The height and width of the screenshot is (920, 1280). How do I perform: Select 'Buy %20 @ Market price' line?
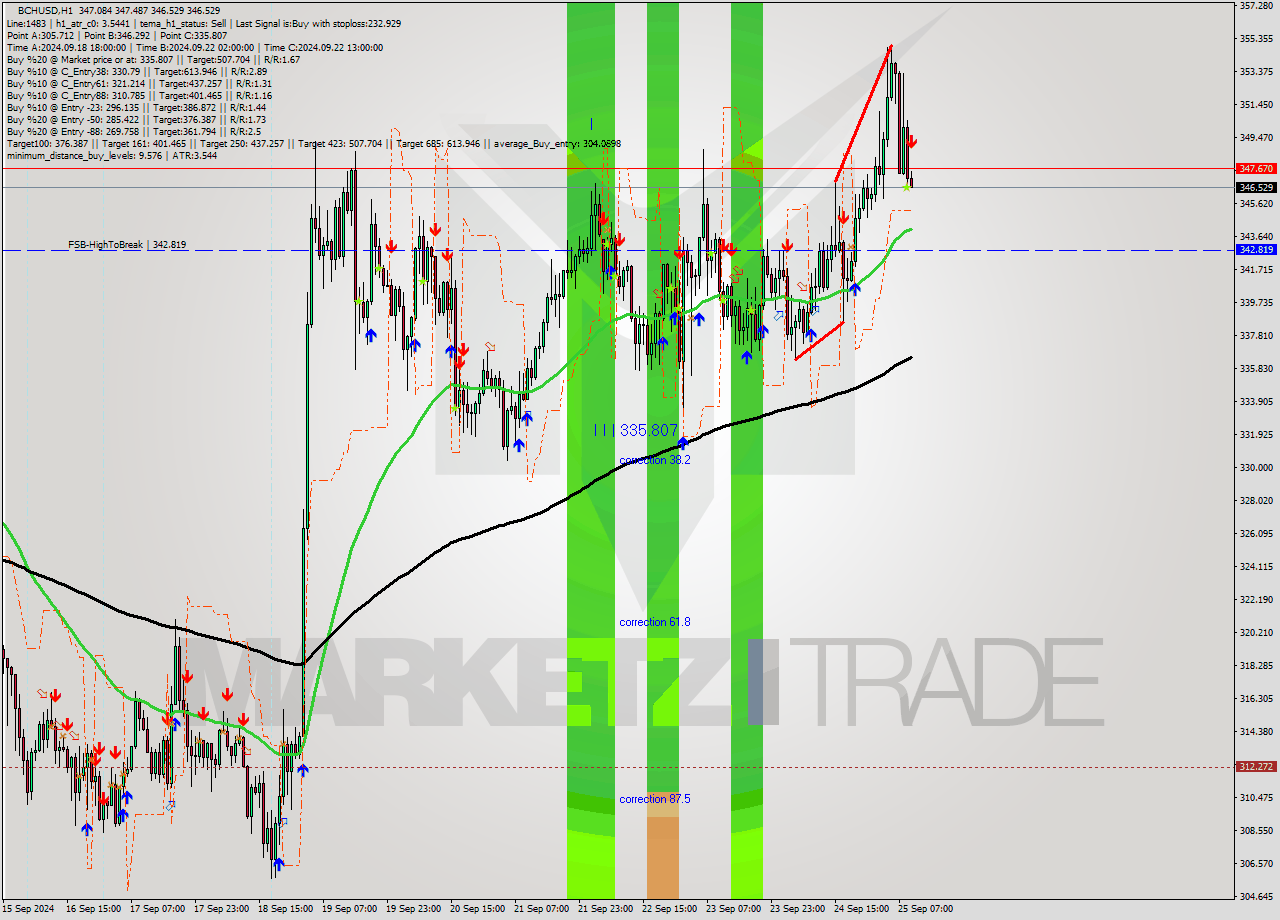click(153, 59)
